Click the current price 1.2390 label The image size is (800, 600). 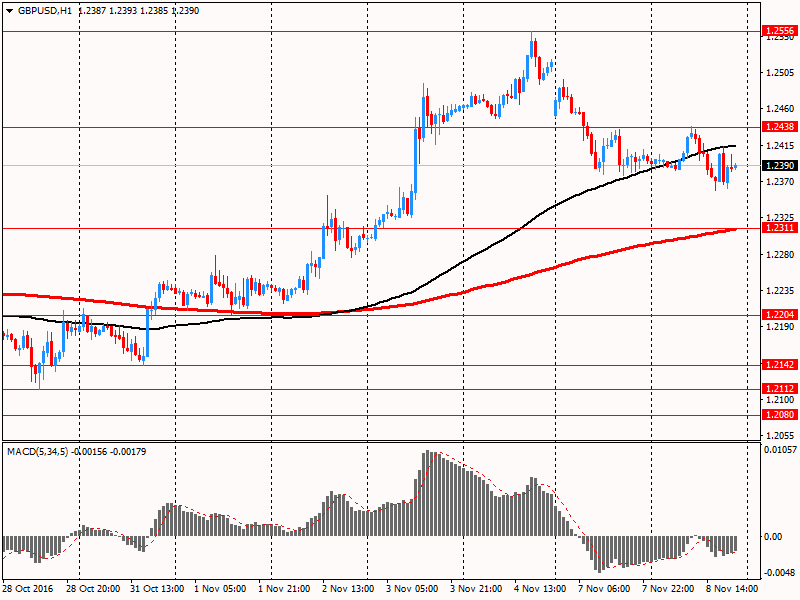(x=780, y=165)
